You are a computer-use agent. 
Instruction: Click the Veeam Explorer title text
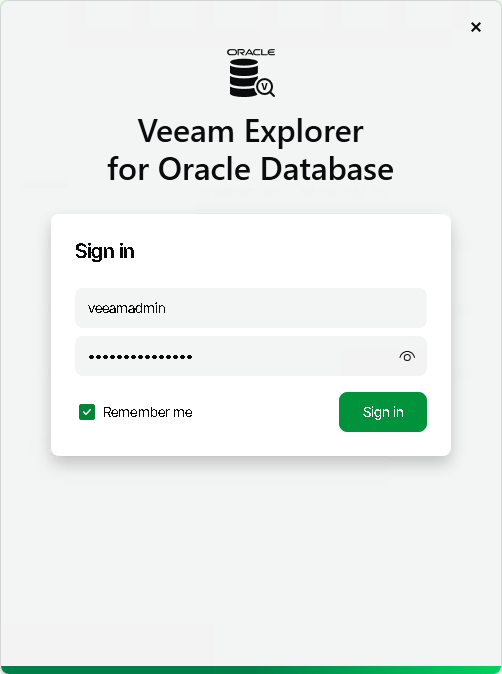coord(251,131)
